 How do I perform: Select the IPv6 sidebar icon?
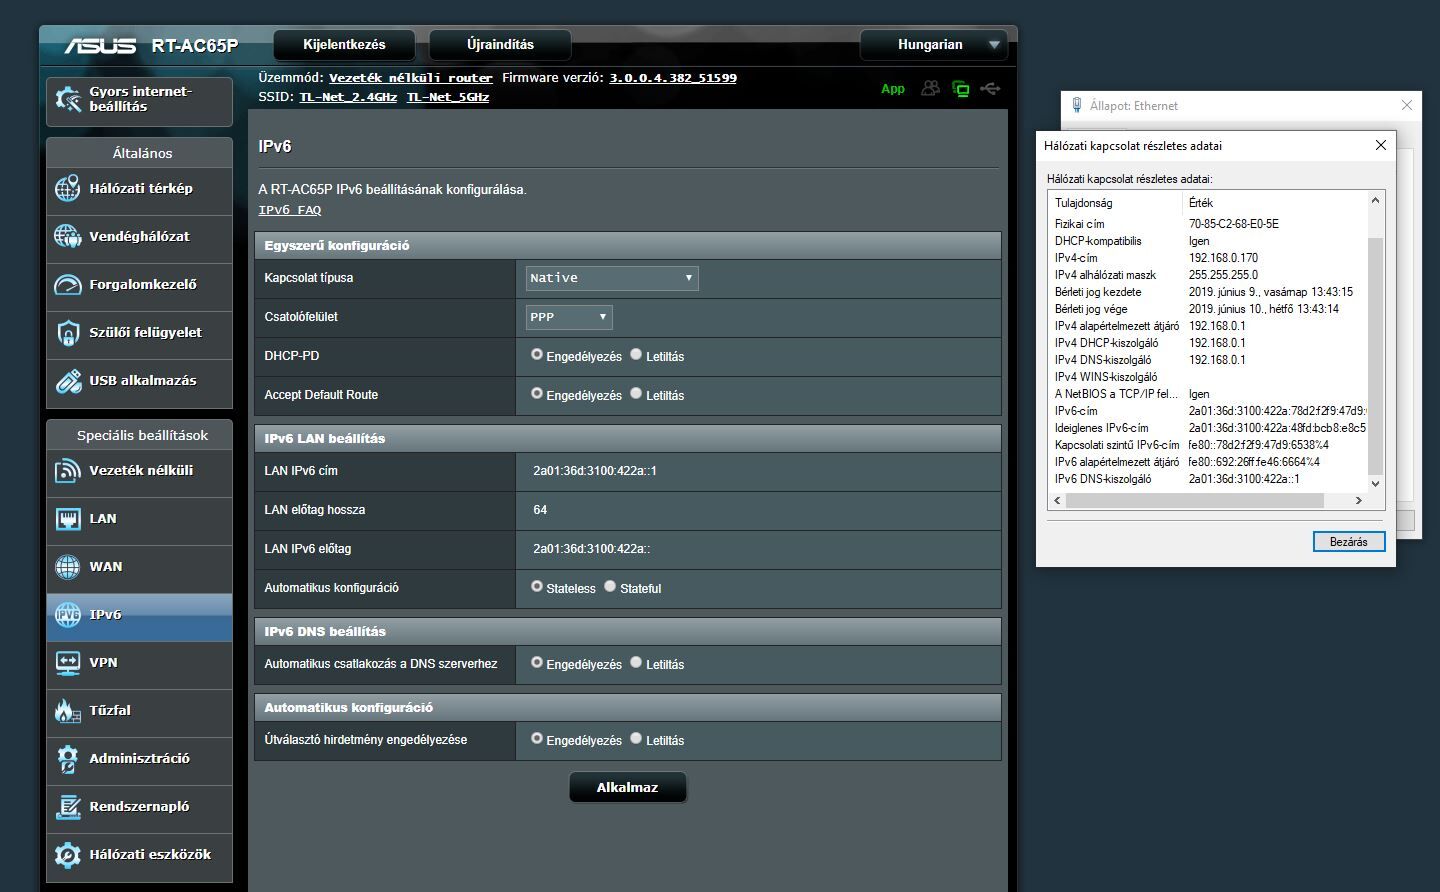pos(68,614)
